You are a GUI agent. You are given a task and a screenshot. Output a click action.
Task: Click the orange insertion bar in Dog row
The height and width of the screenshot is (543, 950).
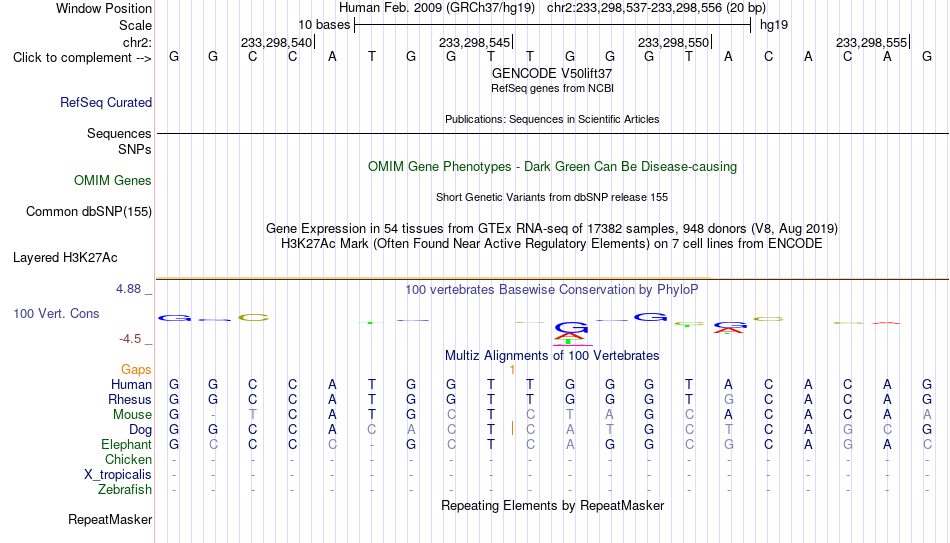(x=513, y=428)
